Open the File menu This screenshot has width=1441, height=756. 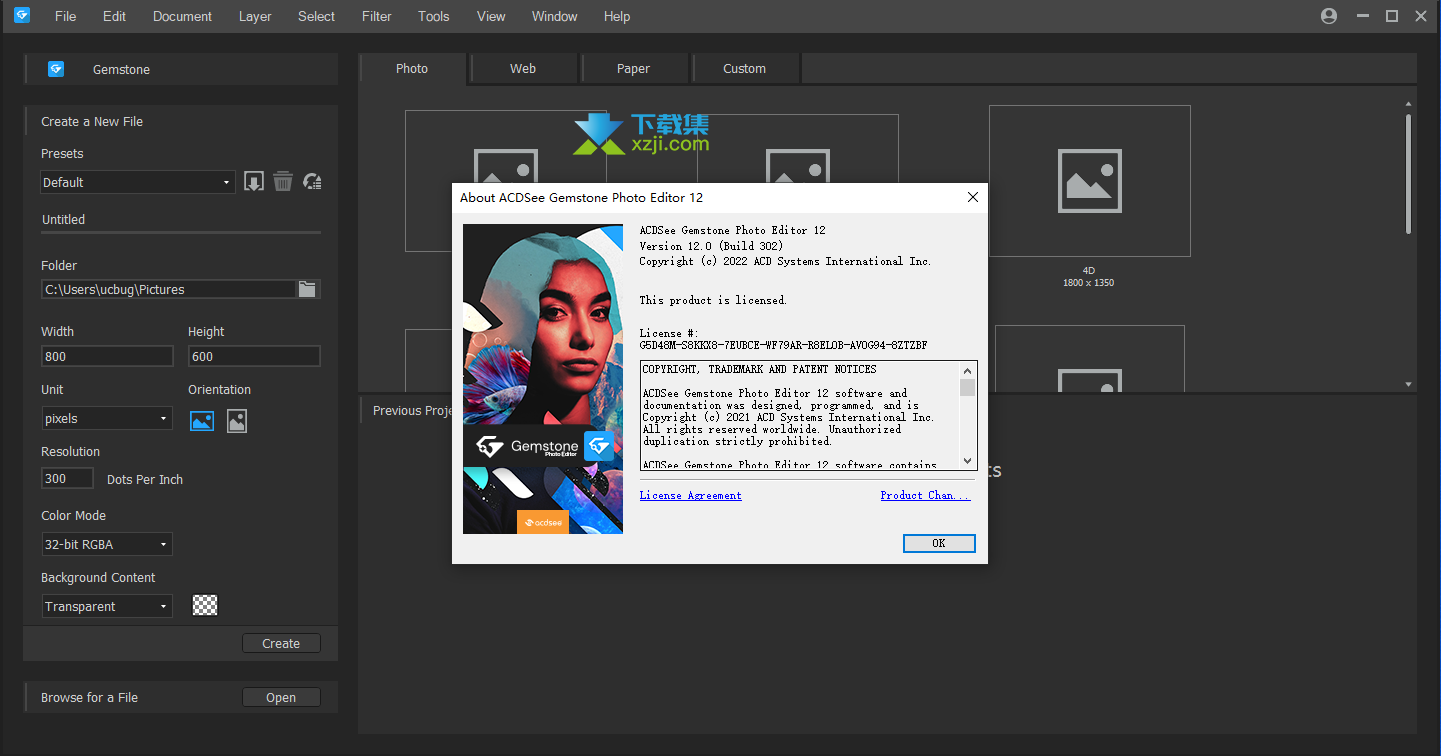point(65,16)
